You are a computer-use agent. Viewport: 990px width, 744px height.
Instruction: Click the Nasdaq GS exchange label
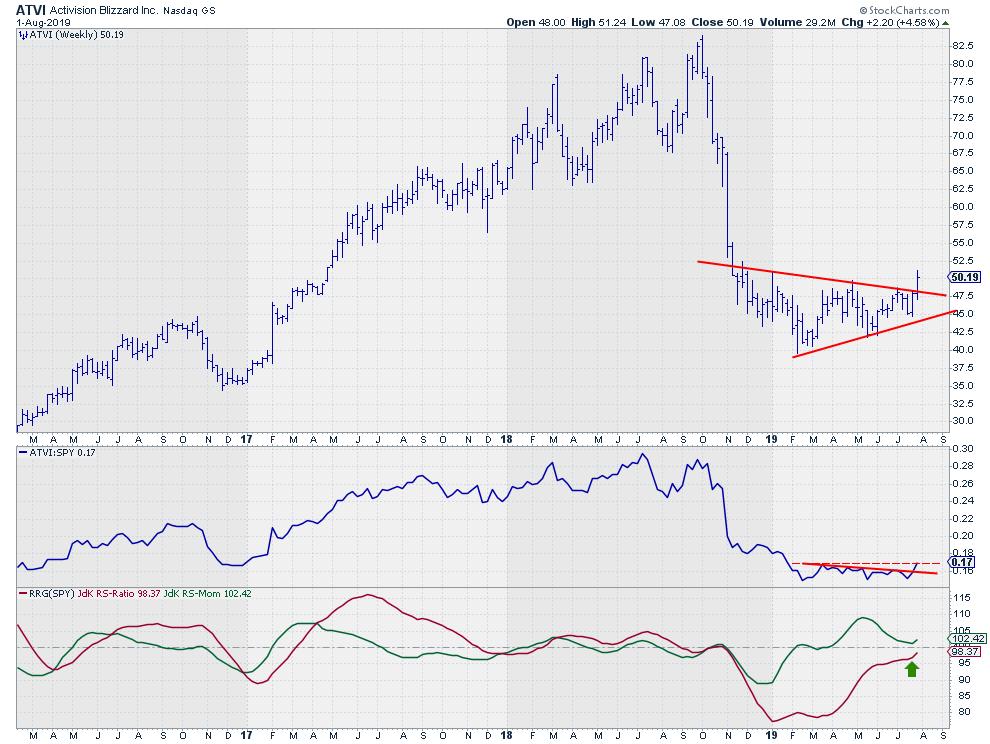point(189,11)
